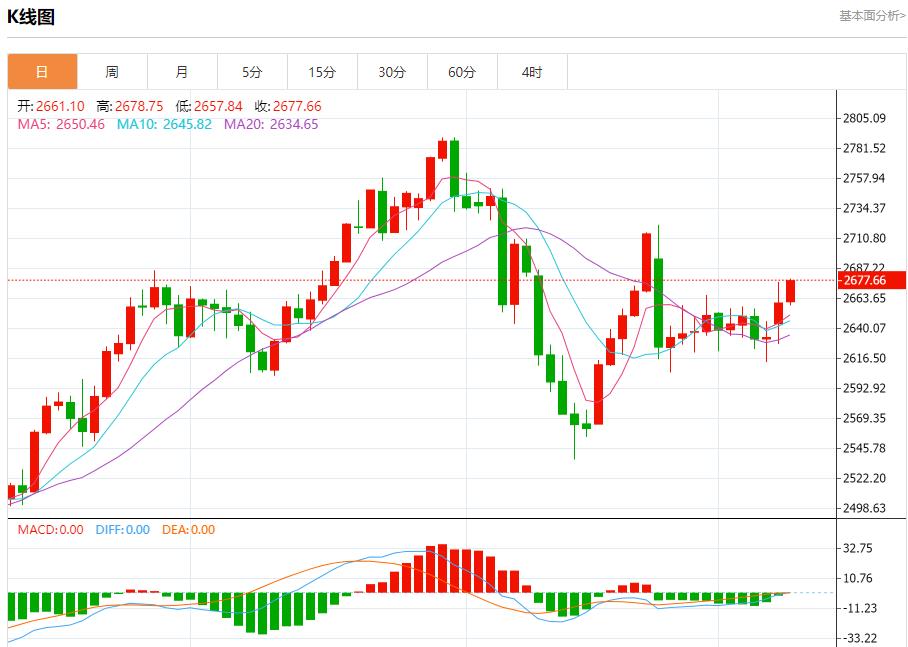Click the red 2677.66 current price tag
Image resolution: width=908 pixels, height=647 pixels.
865,281
